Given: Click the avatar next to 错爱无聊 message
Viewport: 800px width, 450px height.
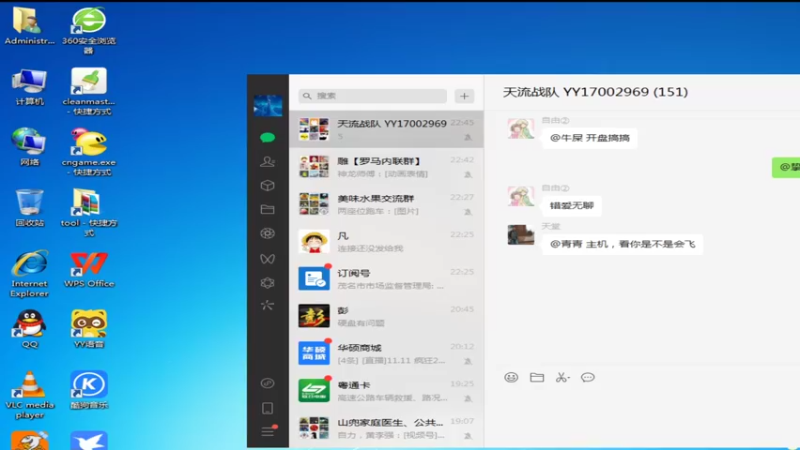Looking at the screenshot, I should tap(521, 196).
